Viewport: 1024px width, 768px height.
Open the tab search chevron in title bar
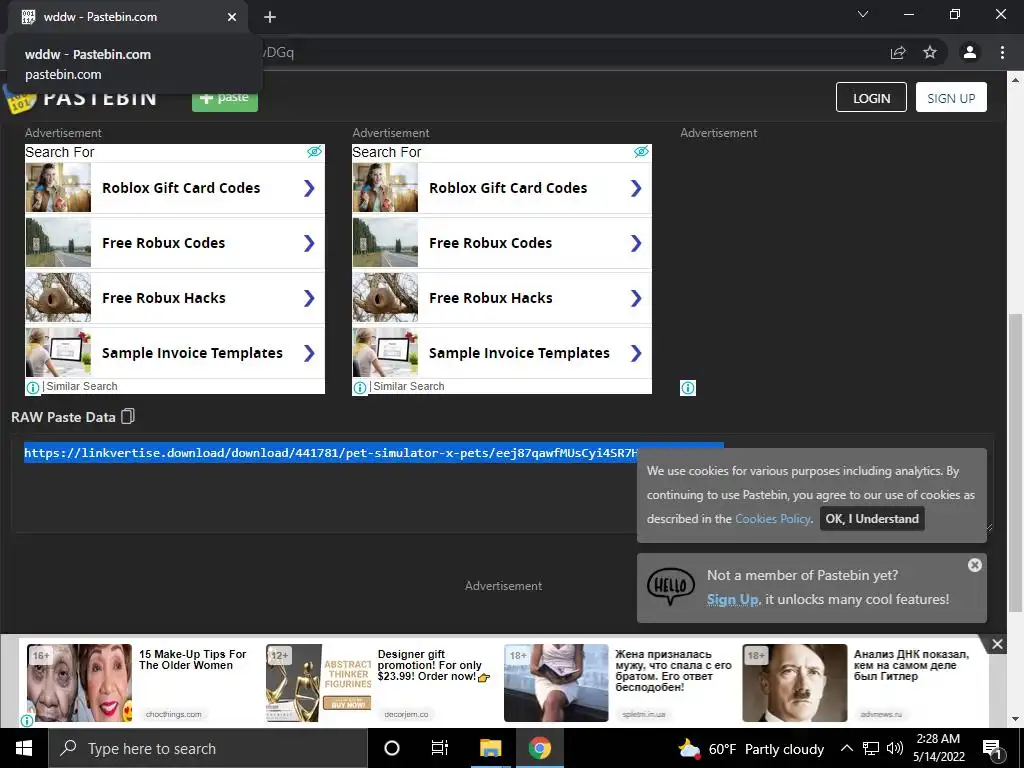pos(863,14)
